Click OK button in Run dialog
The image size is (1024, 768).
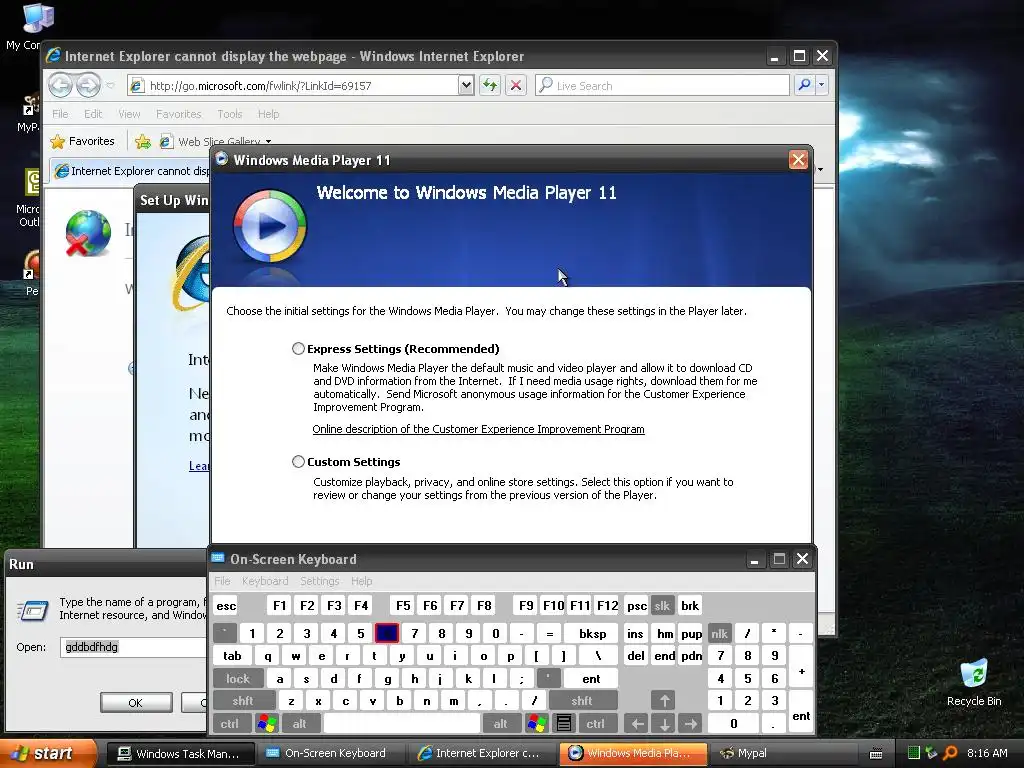[136, 703]
